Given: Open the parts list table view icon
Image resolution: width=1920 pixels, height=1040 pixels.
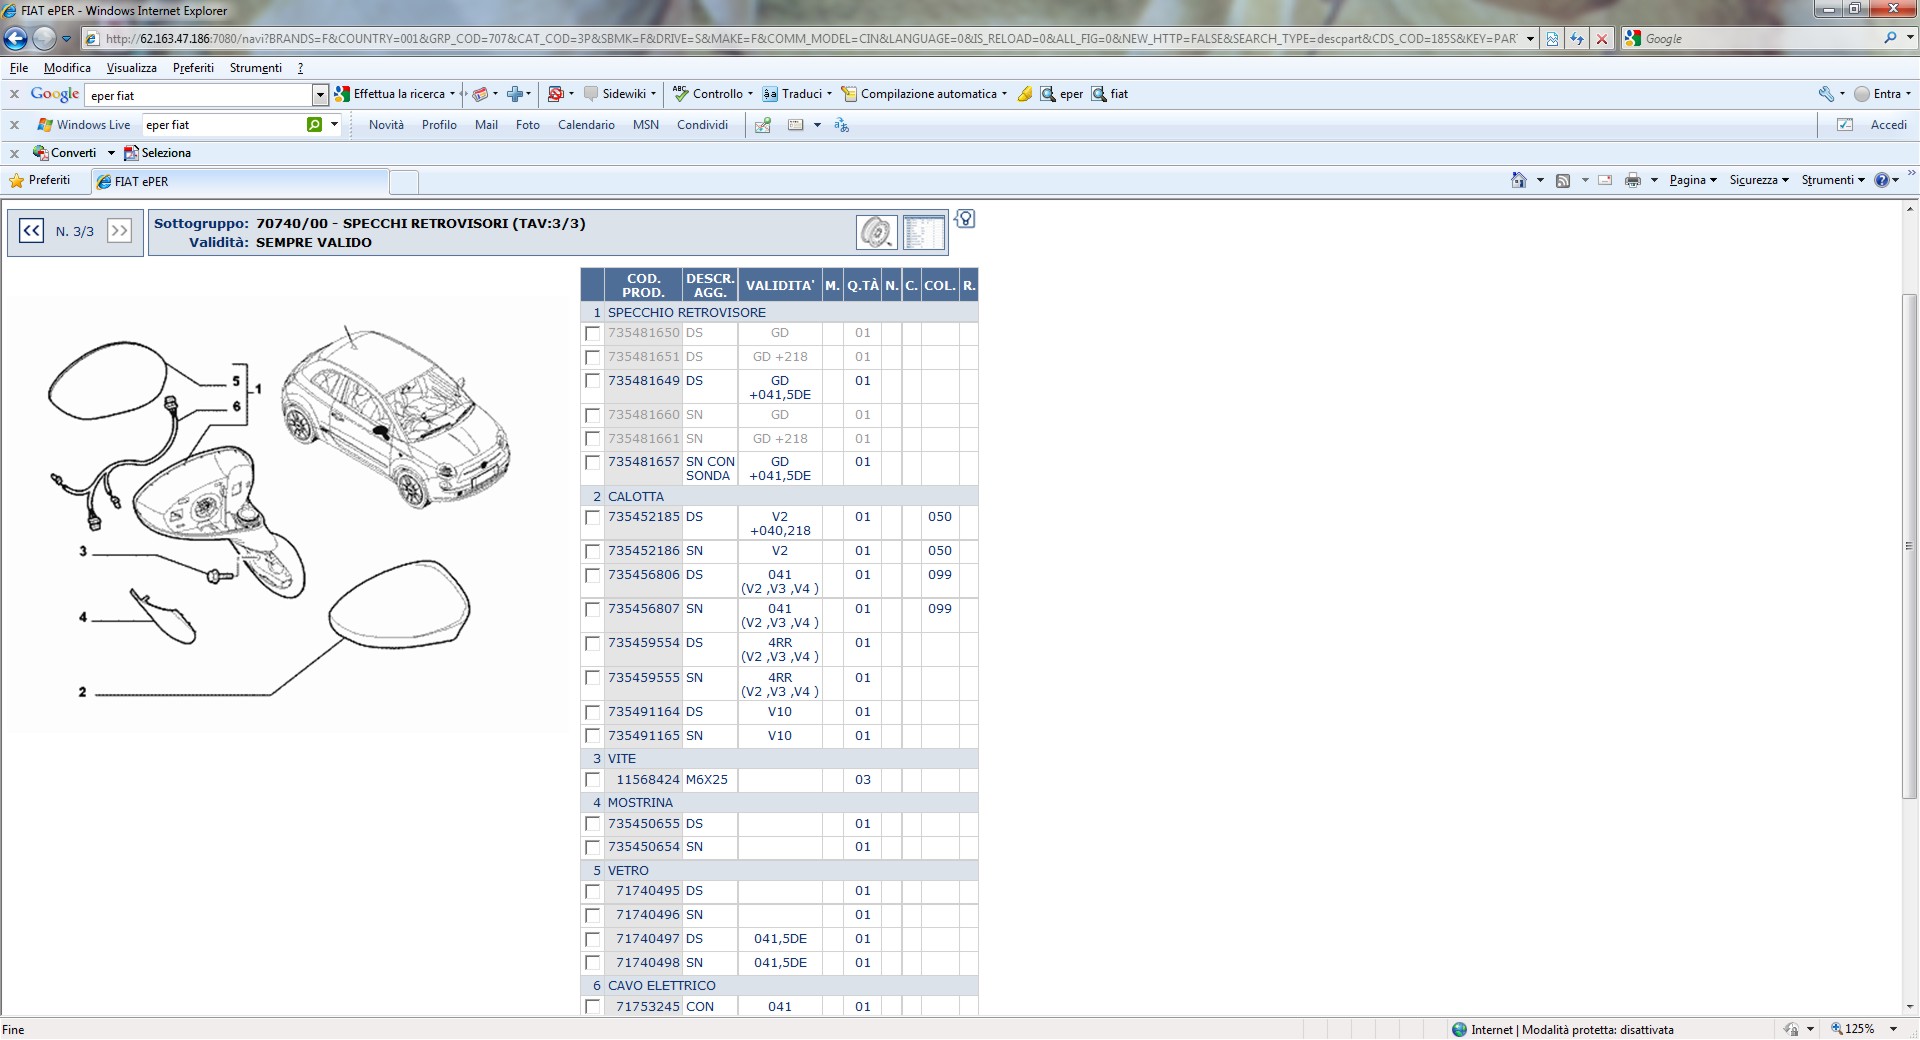Looking at the screenshot, I should pos(923,232).
